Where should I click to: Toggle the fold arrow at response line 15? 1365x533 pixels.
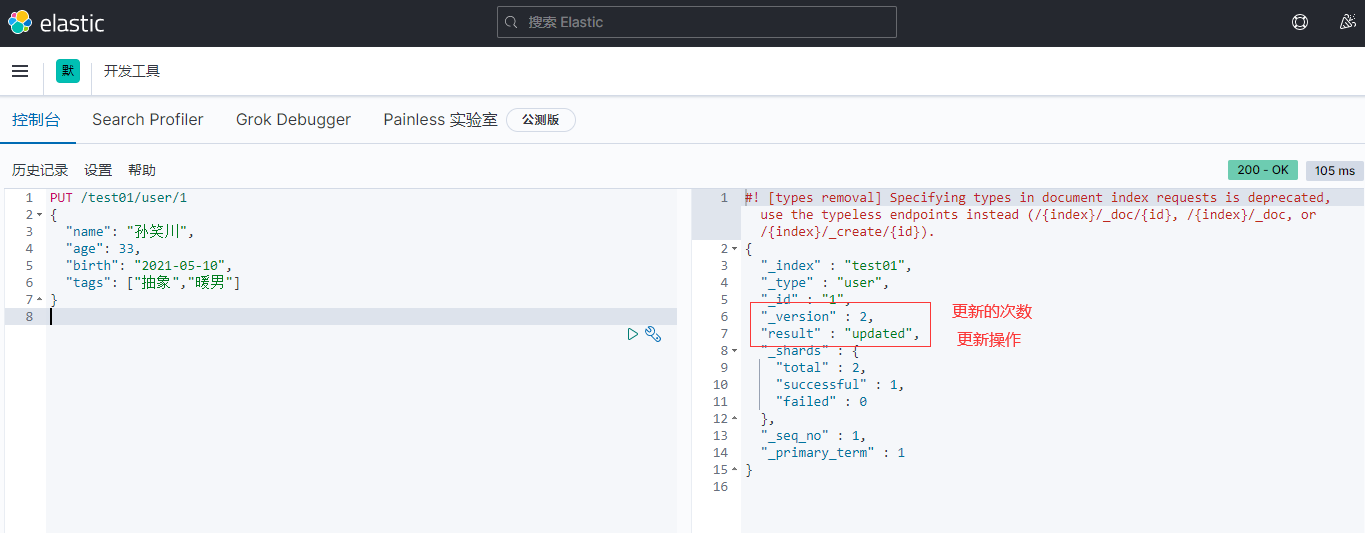pyautogui.click(x=735, y=470)
